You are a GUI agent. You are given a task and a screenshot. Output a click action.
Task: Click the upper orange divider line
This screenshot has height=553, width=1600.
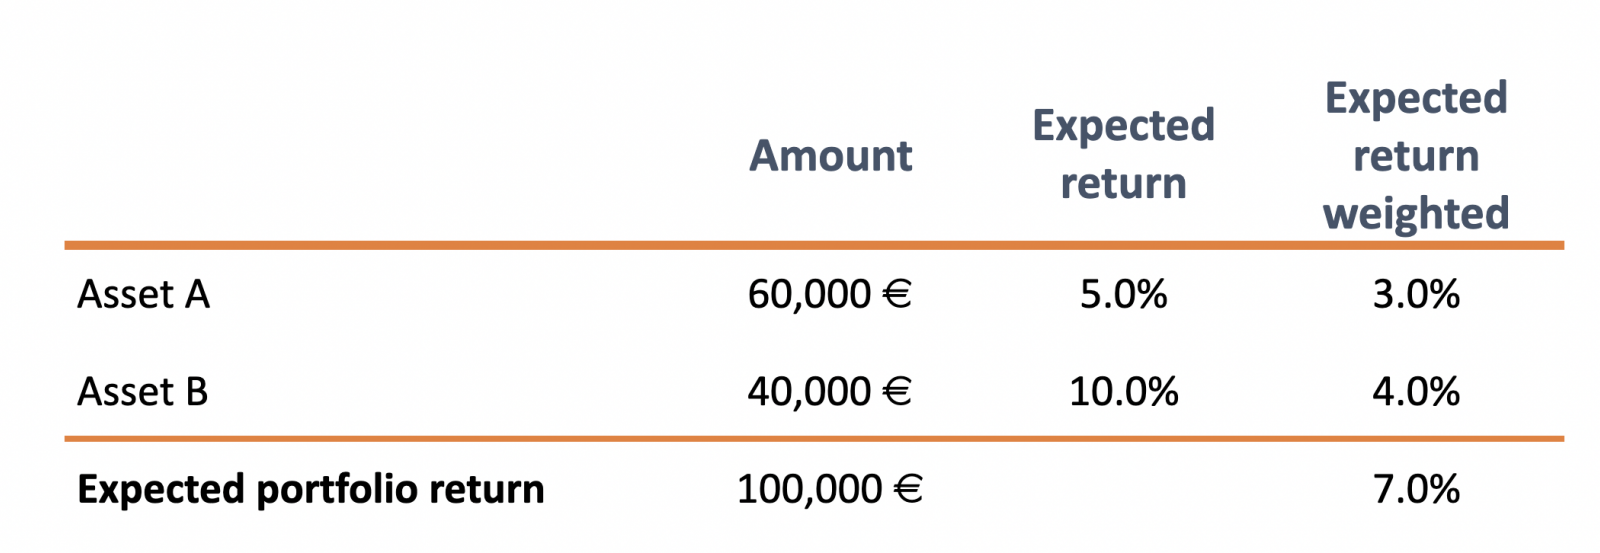click(814, 245)
